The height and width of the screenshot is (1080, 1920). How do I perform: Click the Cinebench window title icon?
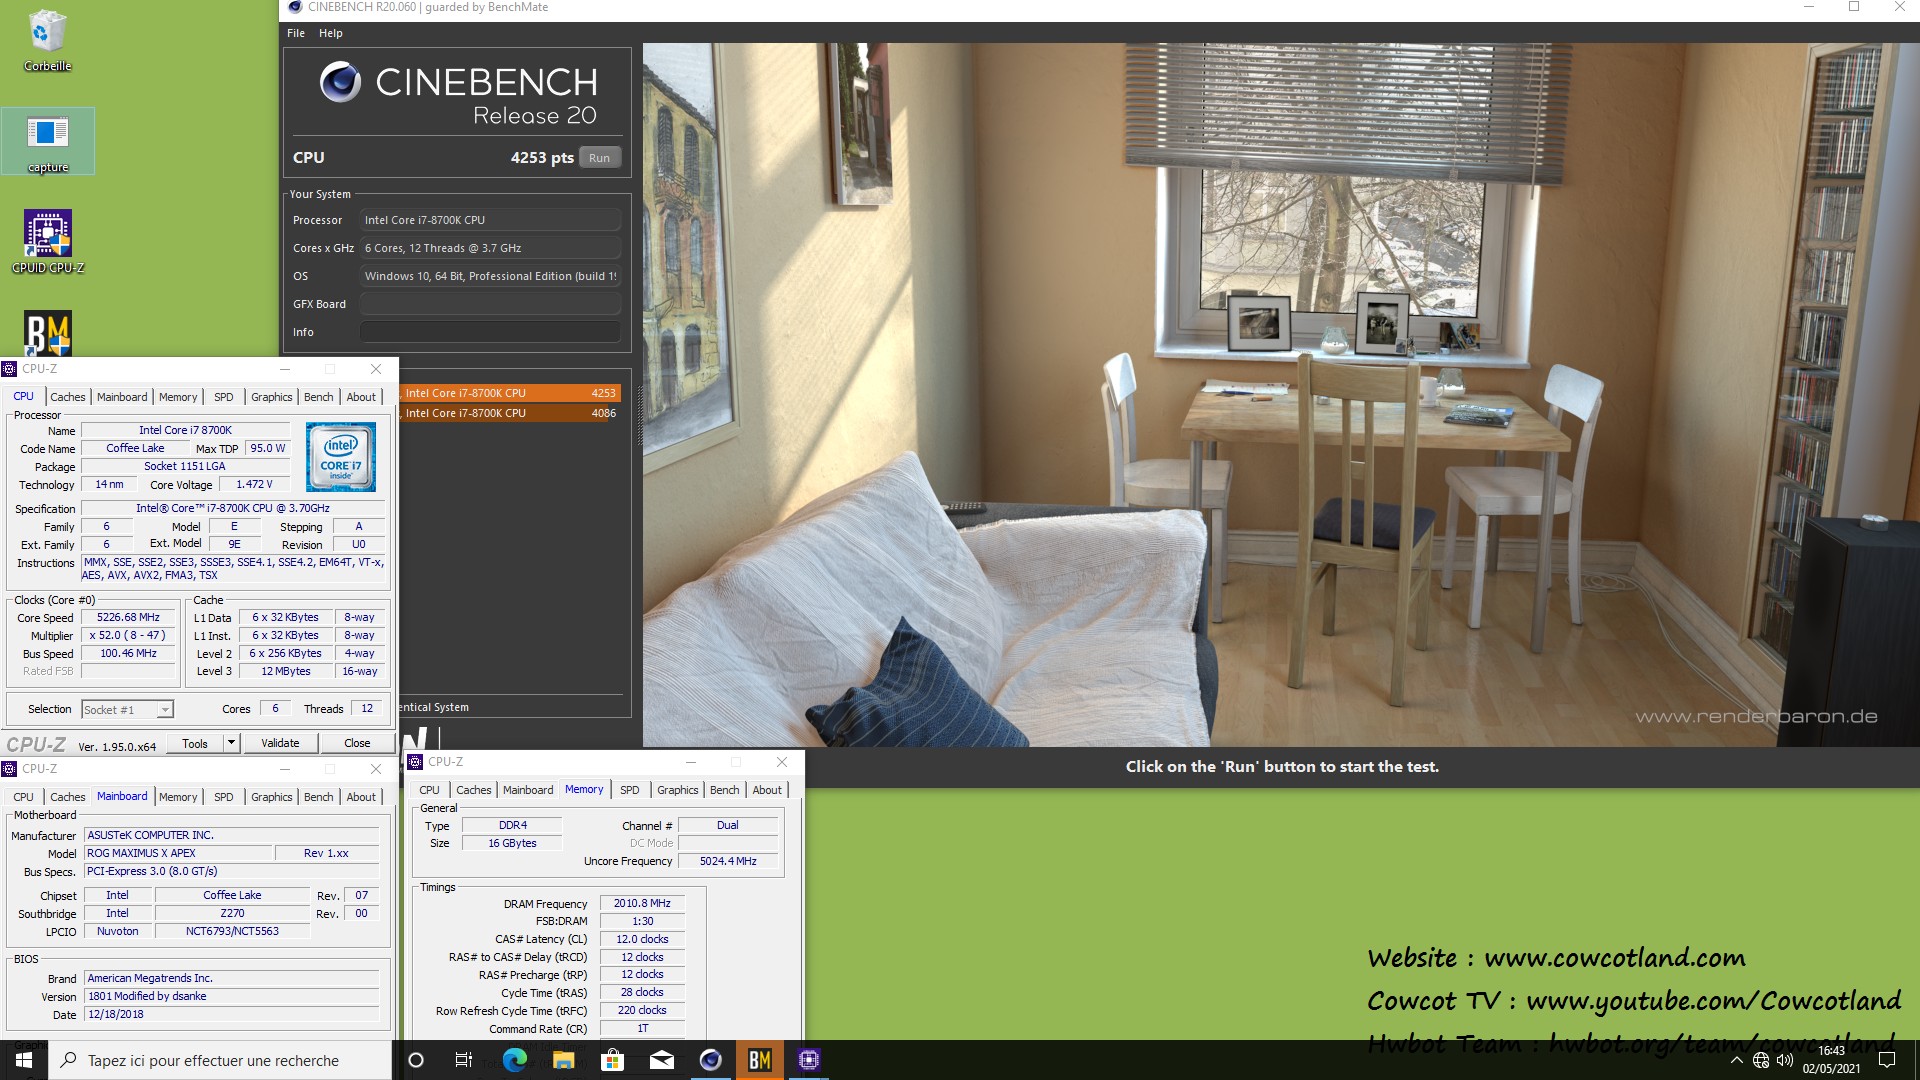295,7
